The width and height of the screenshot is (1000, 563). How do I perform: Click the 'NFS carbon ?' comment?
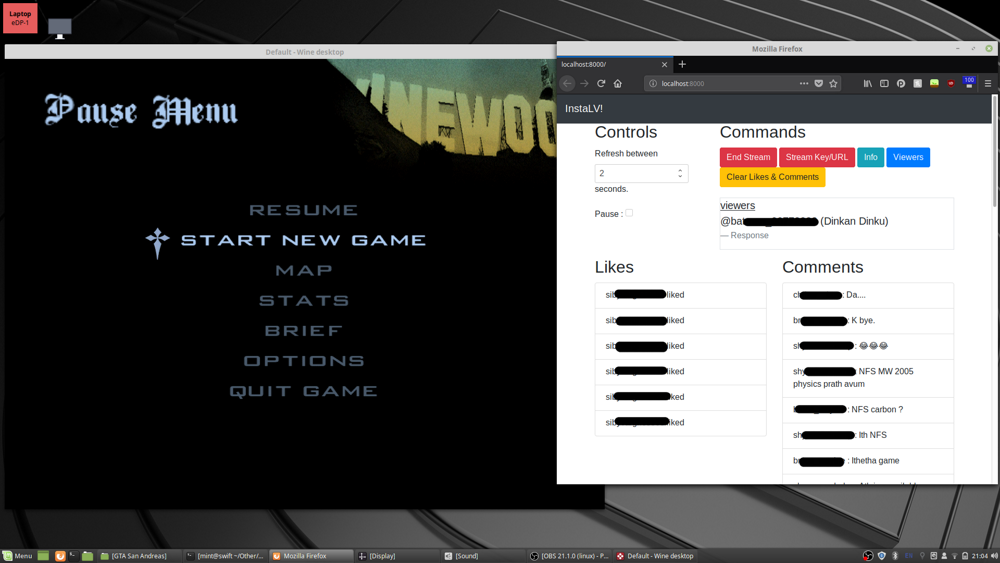(x=868, y=410)
